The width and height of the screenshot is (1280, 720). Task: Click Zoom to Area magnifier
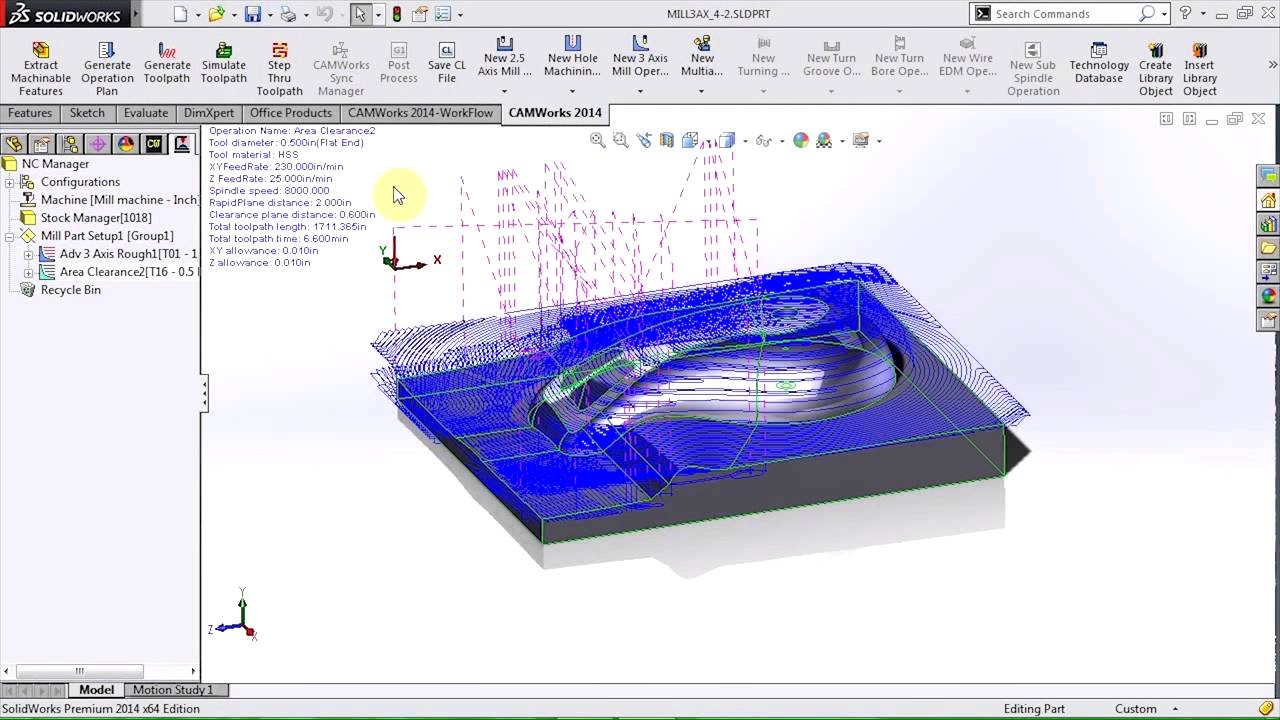pos(621,140)
